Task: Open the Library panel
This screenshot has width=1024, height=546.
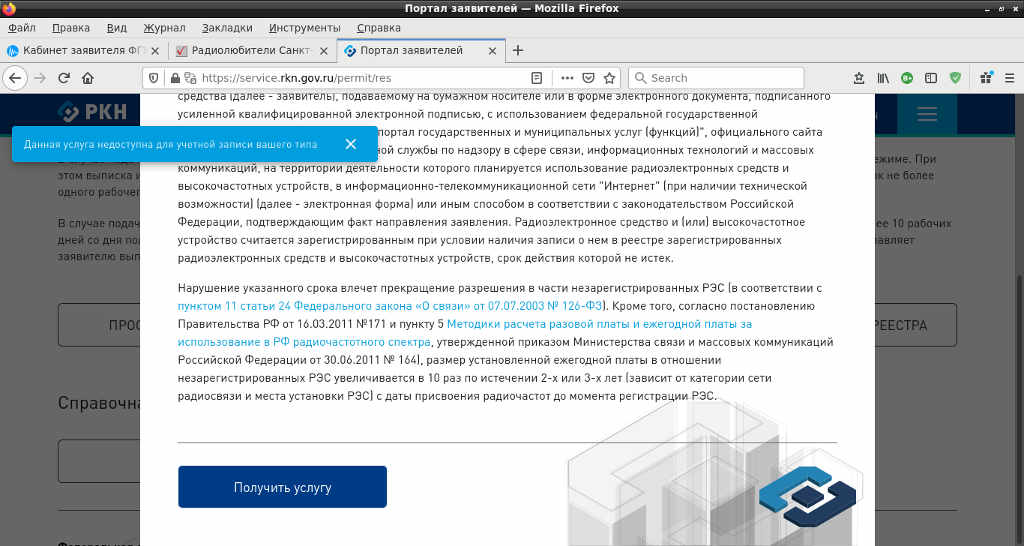Action: (x=883, y=78)
